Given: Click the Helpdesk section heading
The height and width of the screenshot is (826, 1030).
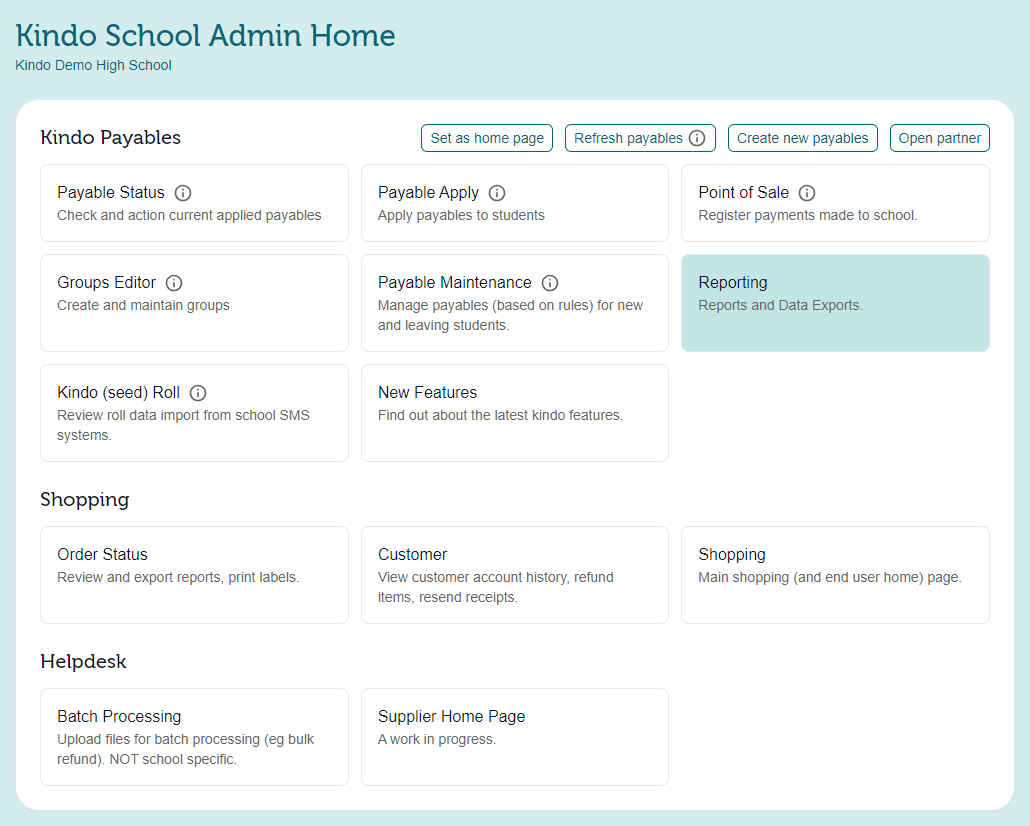Looking at the screenshot, I should (x=83, y=661).
